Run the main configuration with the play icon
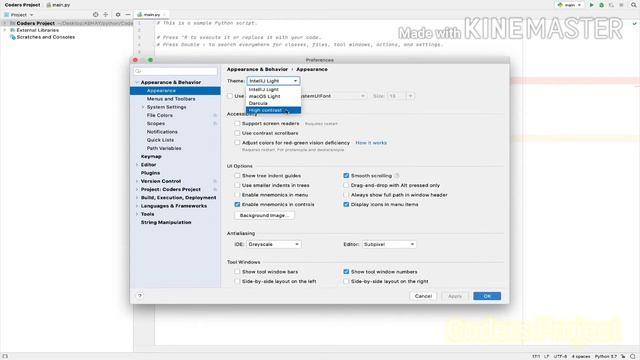The height and width of the screenshot is (360, 640). 591,5
